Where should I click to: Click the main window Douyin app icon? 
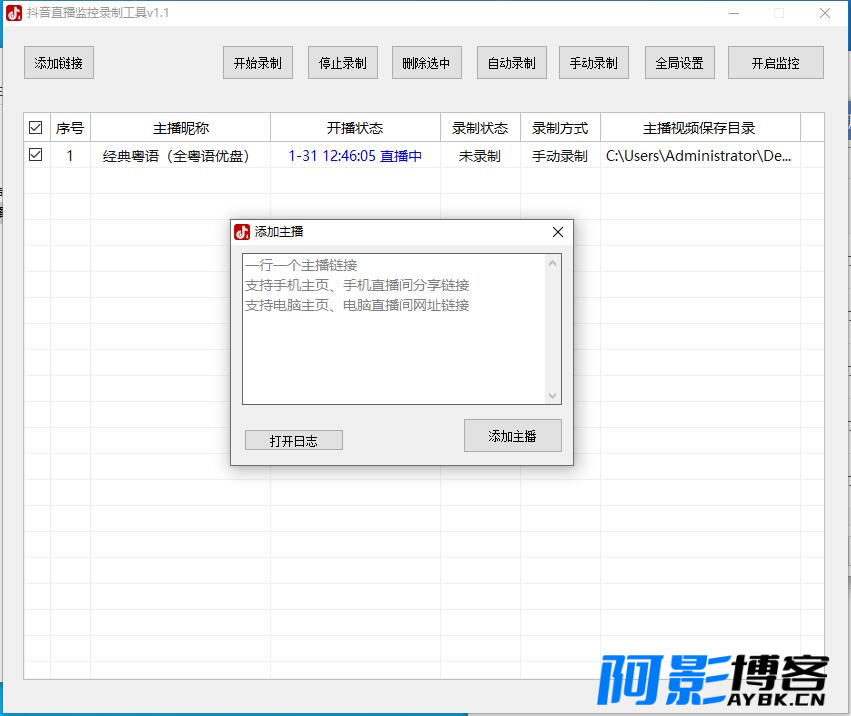point(14,13)
